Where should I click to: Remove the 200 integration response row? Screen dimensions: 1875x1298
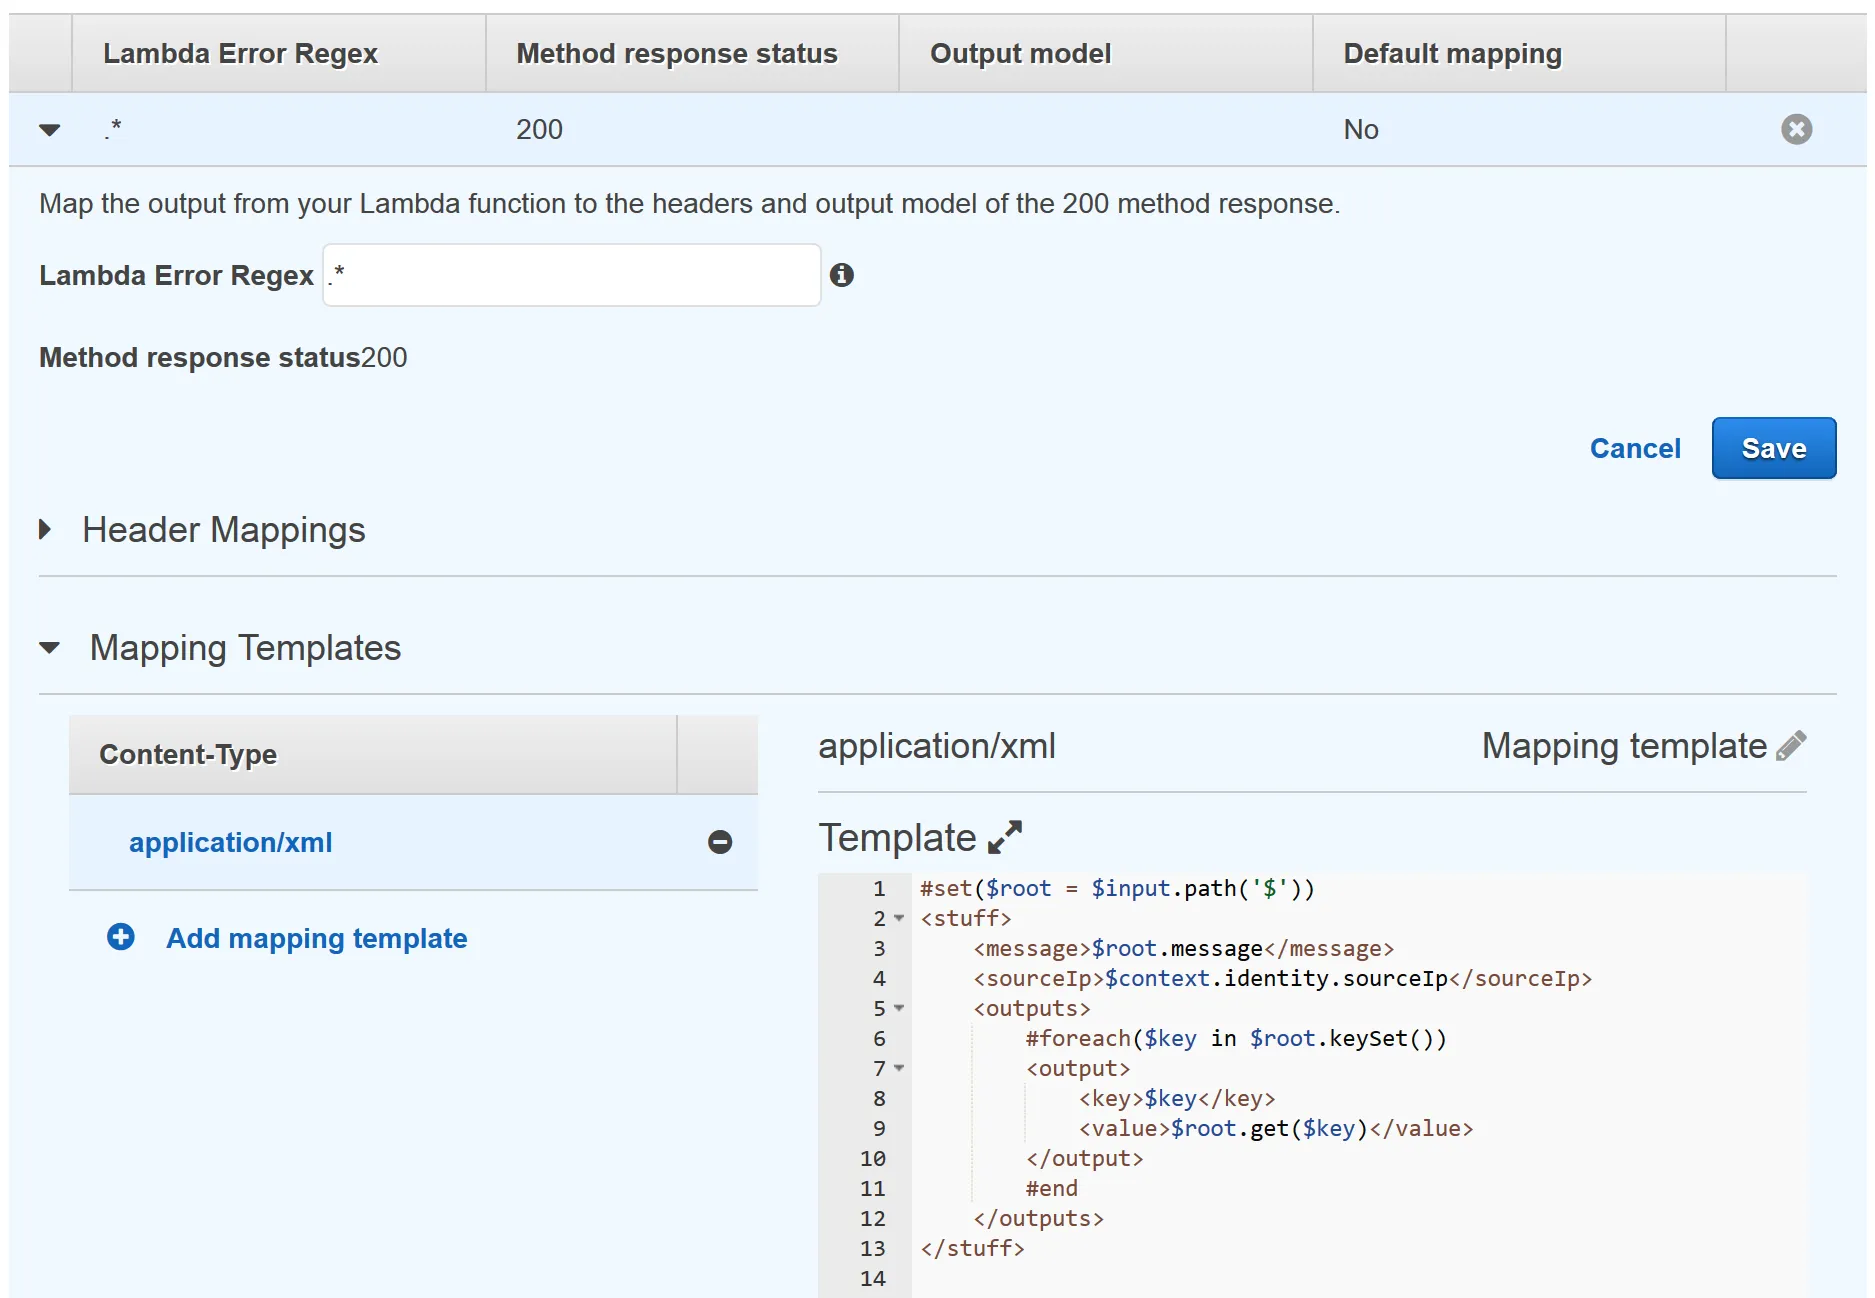coord(1796,129)
